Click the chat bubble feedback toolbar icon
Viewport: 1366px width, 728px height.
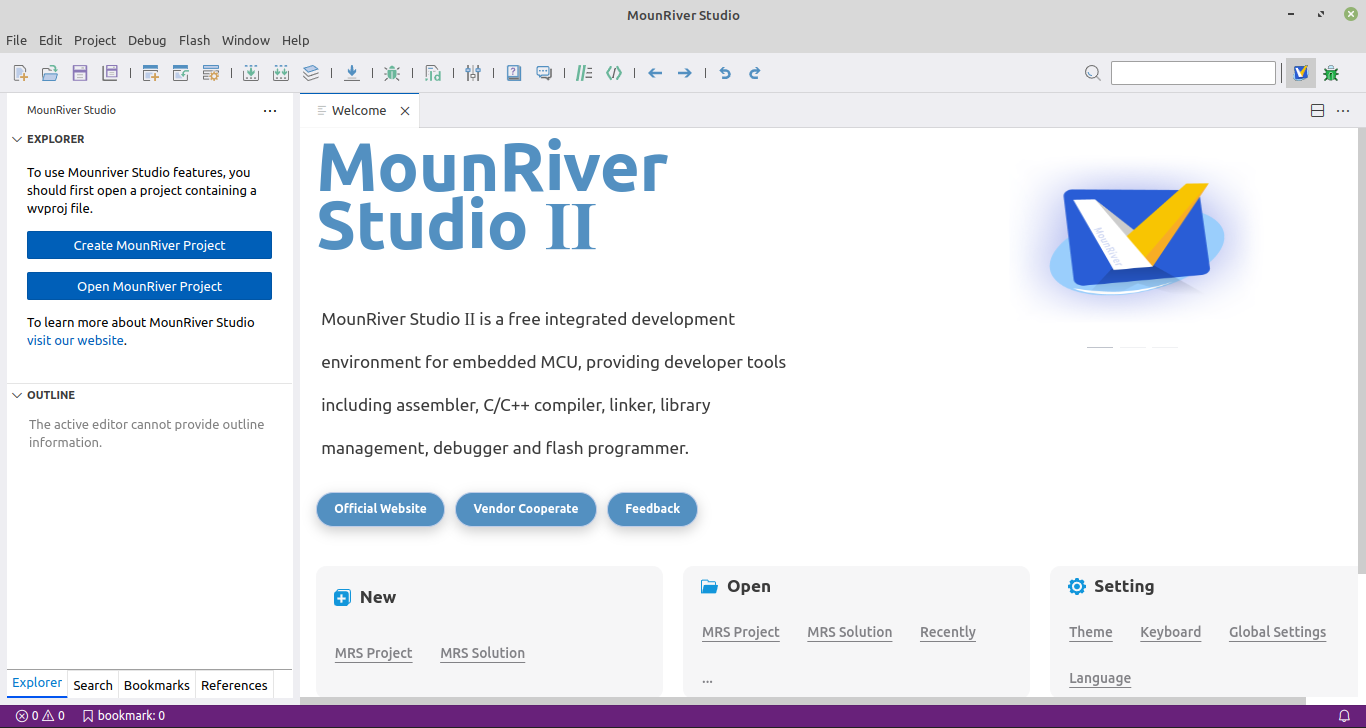coord(544,73)
